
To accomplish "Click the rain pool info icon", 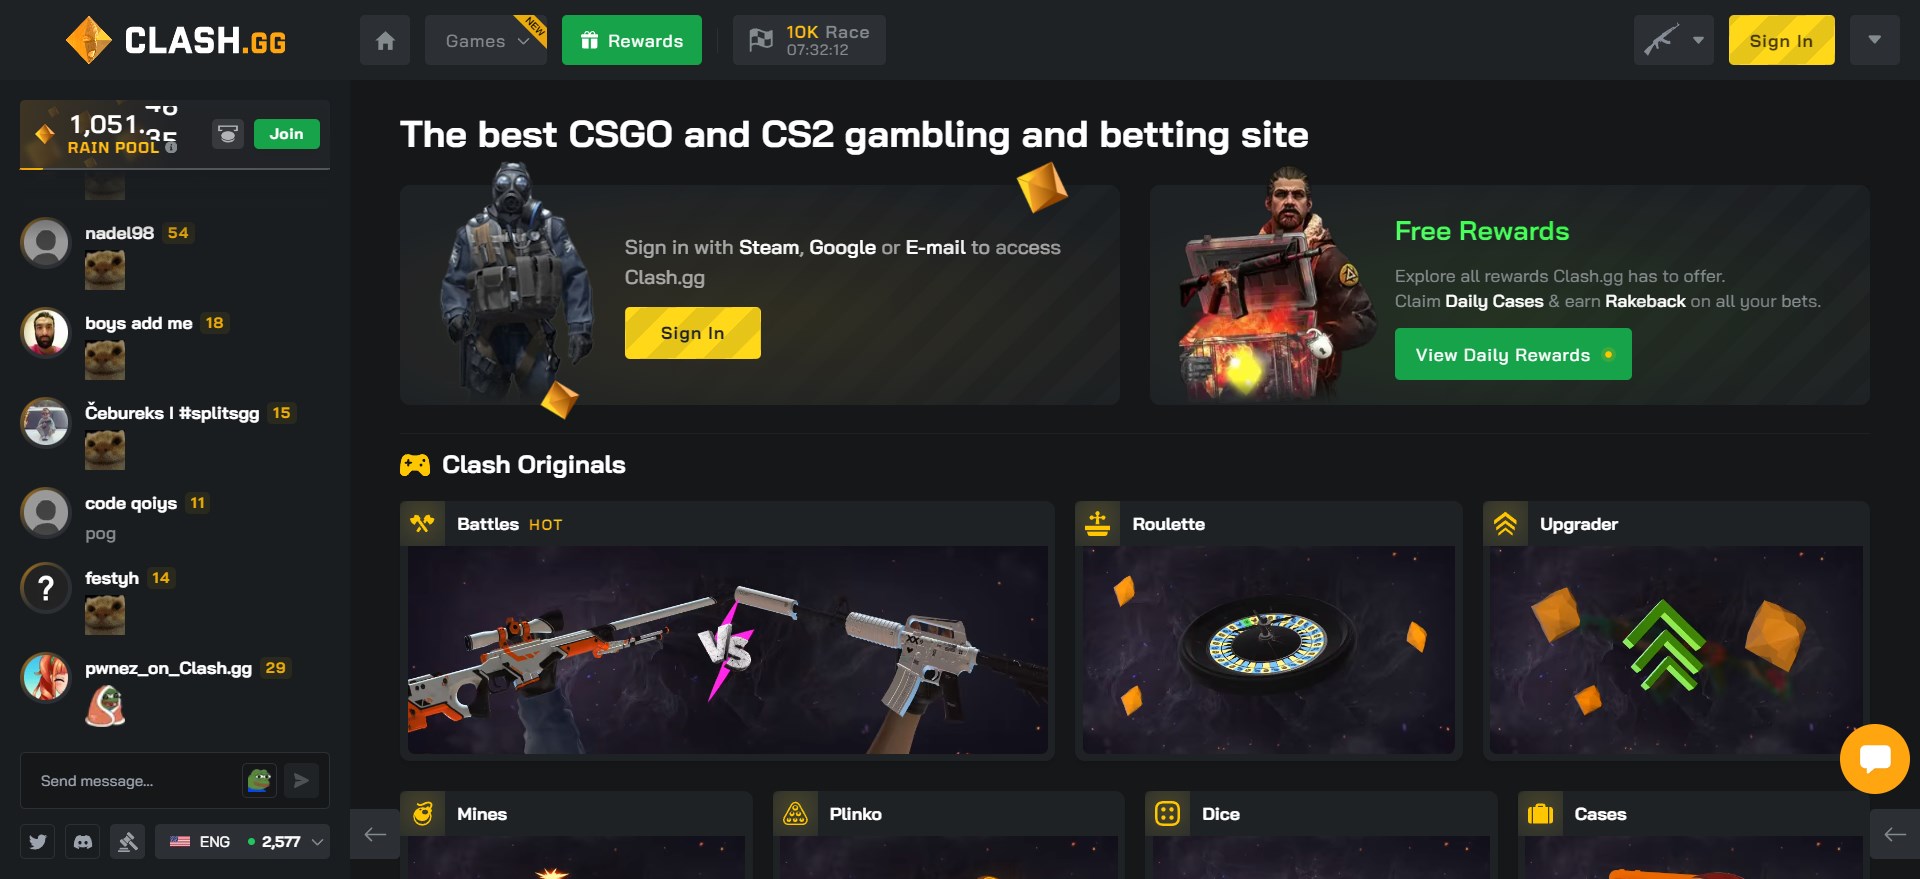I will [x=171, y=147].
